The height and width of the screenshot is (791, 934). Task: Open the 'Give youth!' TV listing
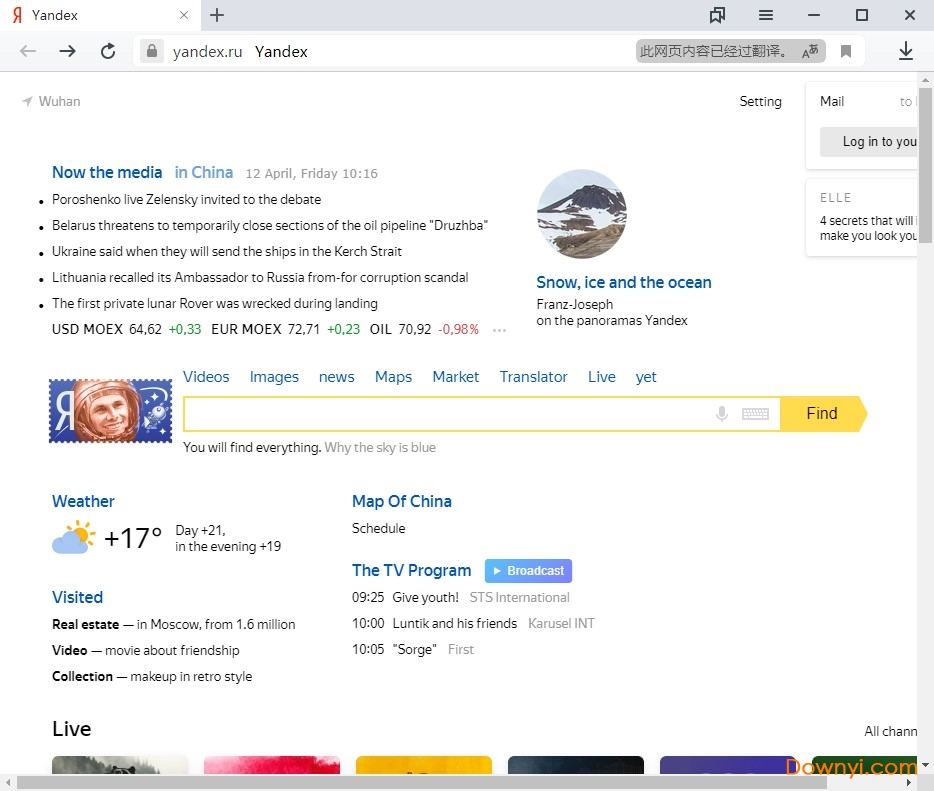point(425,597)
